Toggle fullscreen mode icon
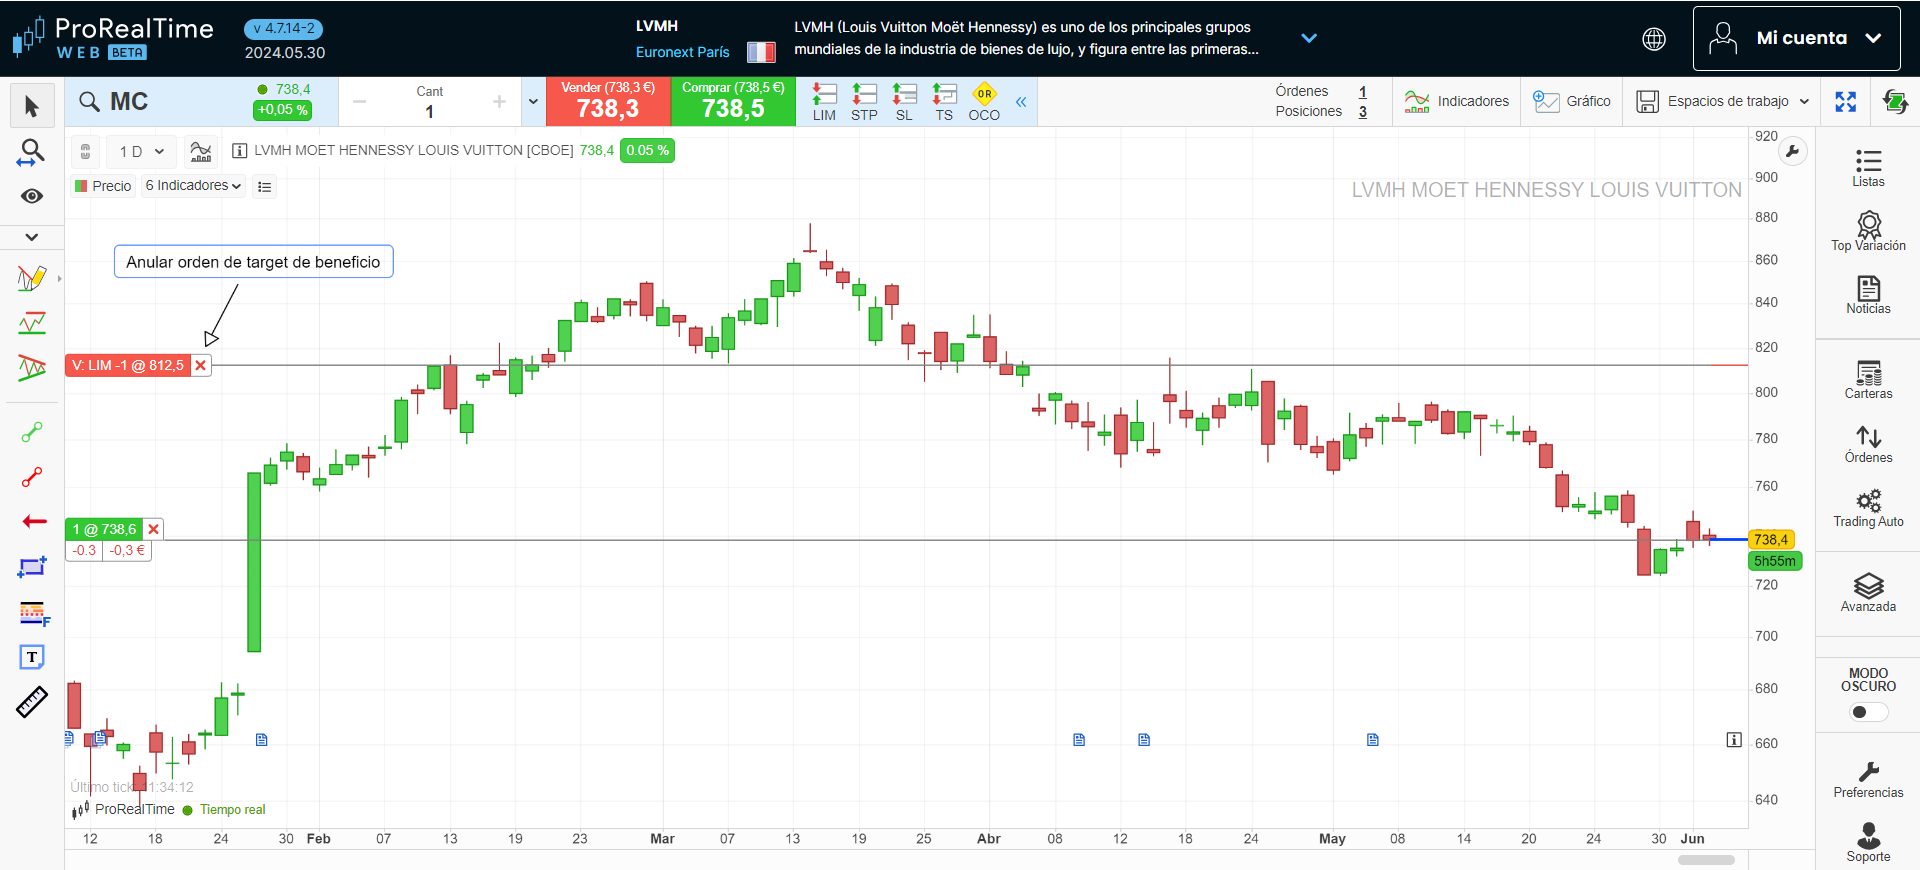 coord(1846,101)
